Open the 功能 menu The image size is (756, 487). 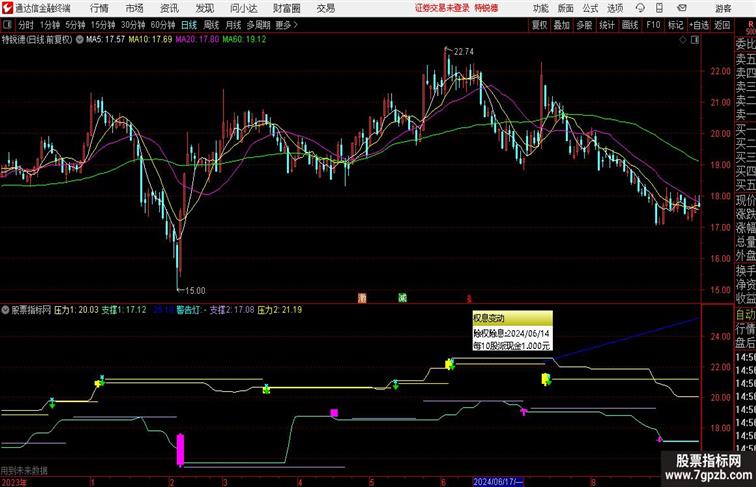click(540, 8)
